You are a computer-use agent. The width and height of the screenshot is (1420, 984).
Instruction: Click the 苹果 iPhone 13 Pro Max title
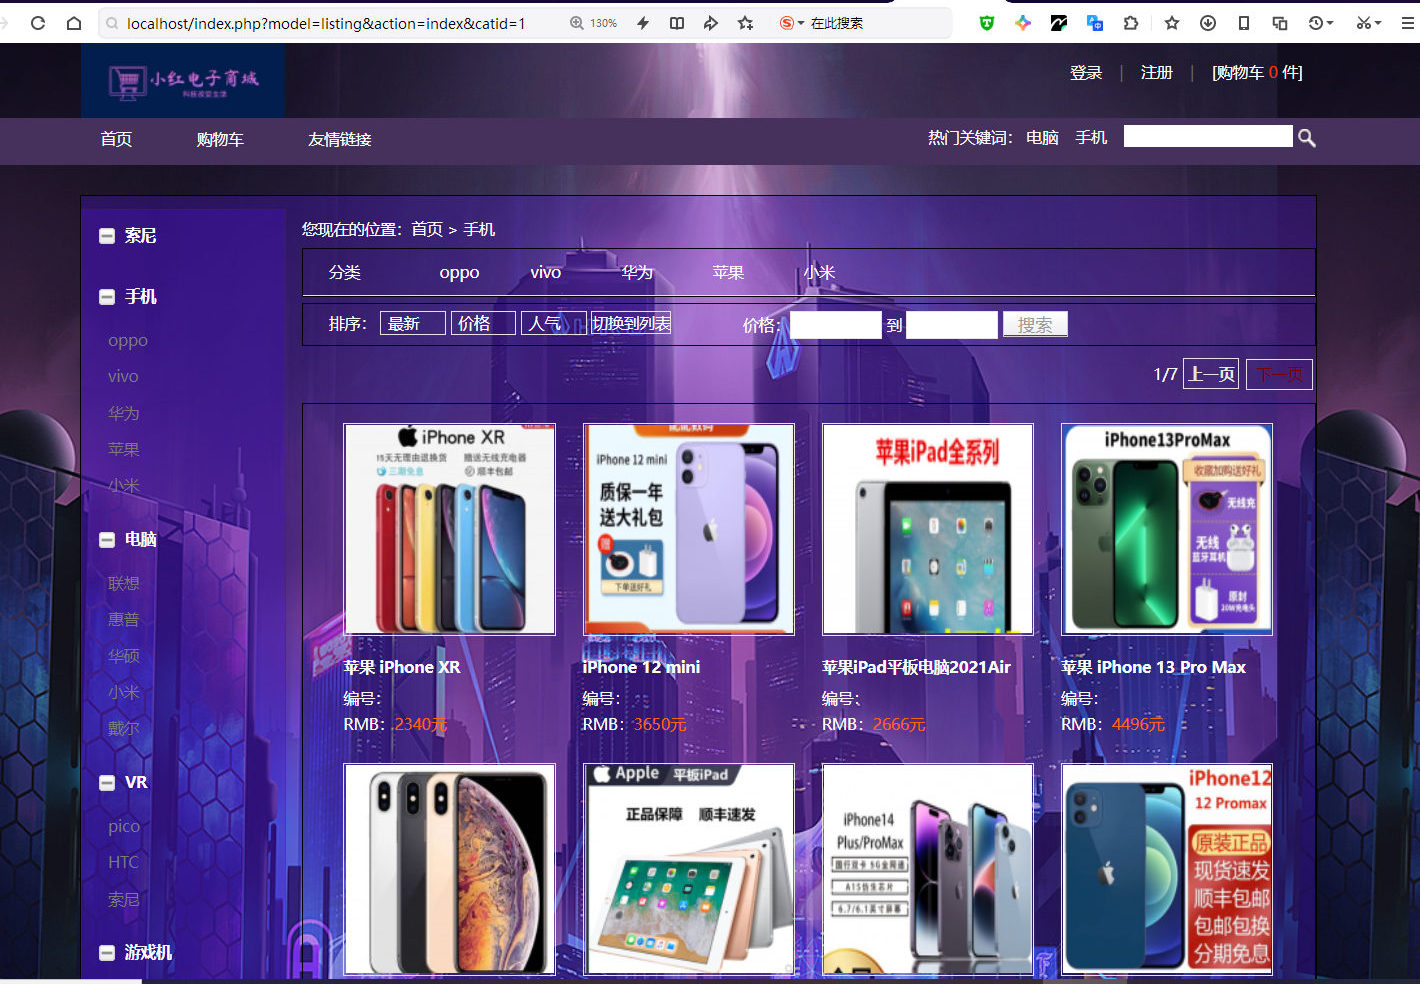1153,667
